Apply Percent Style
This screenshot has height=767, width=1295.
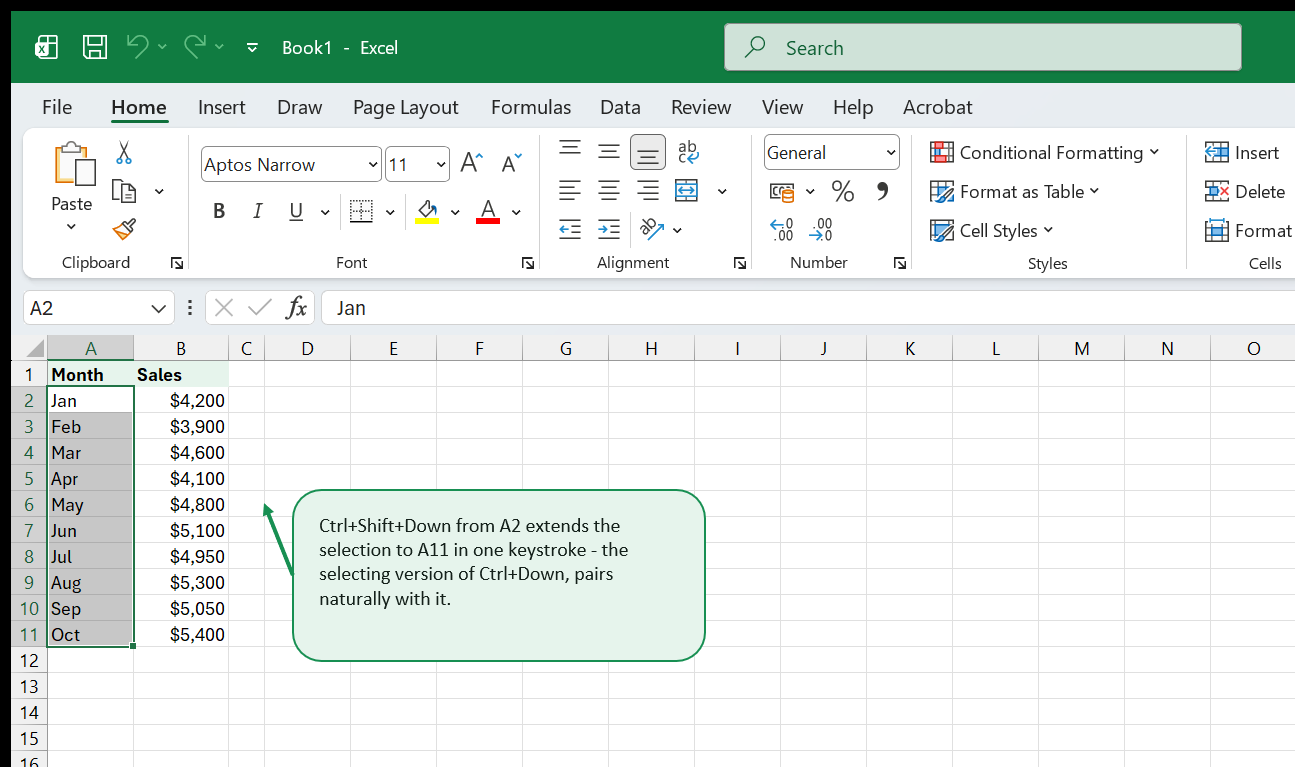click(x=843, y=191)
